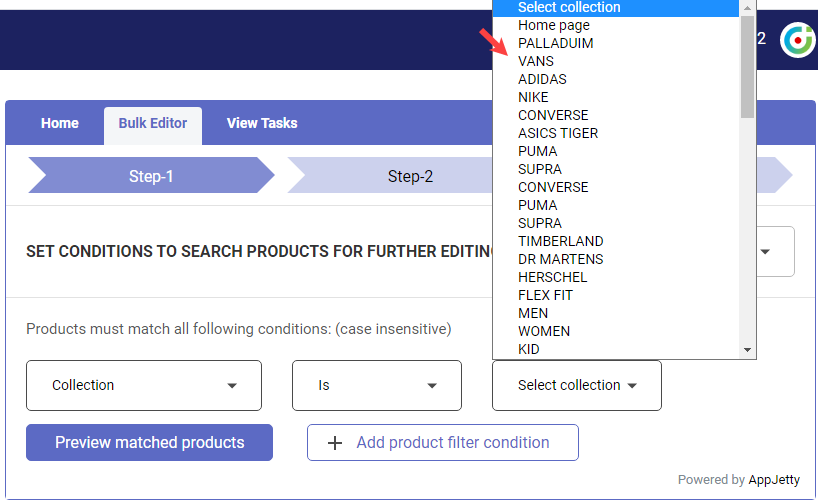This screenshot has width=818, height=501.
Task: Go to Step-1 in wizard
Action: pyautogui.click(x=151, y=176)
